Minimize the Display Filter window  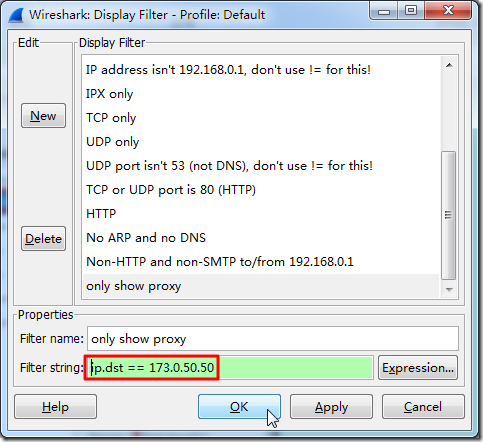(384, 11)
